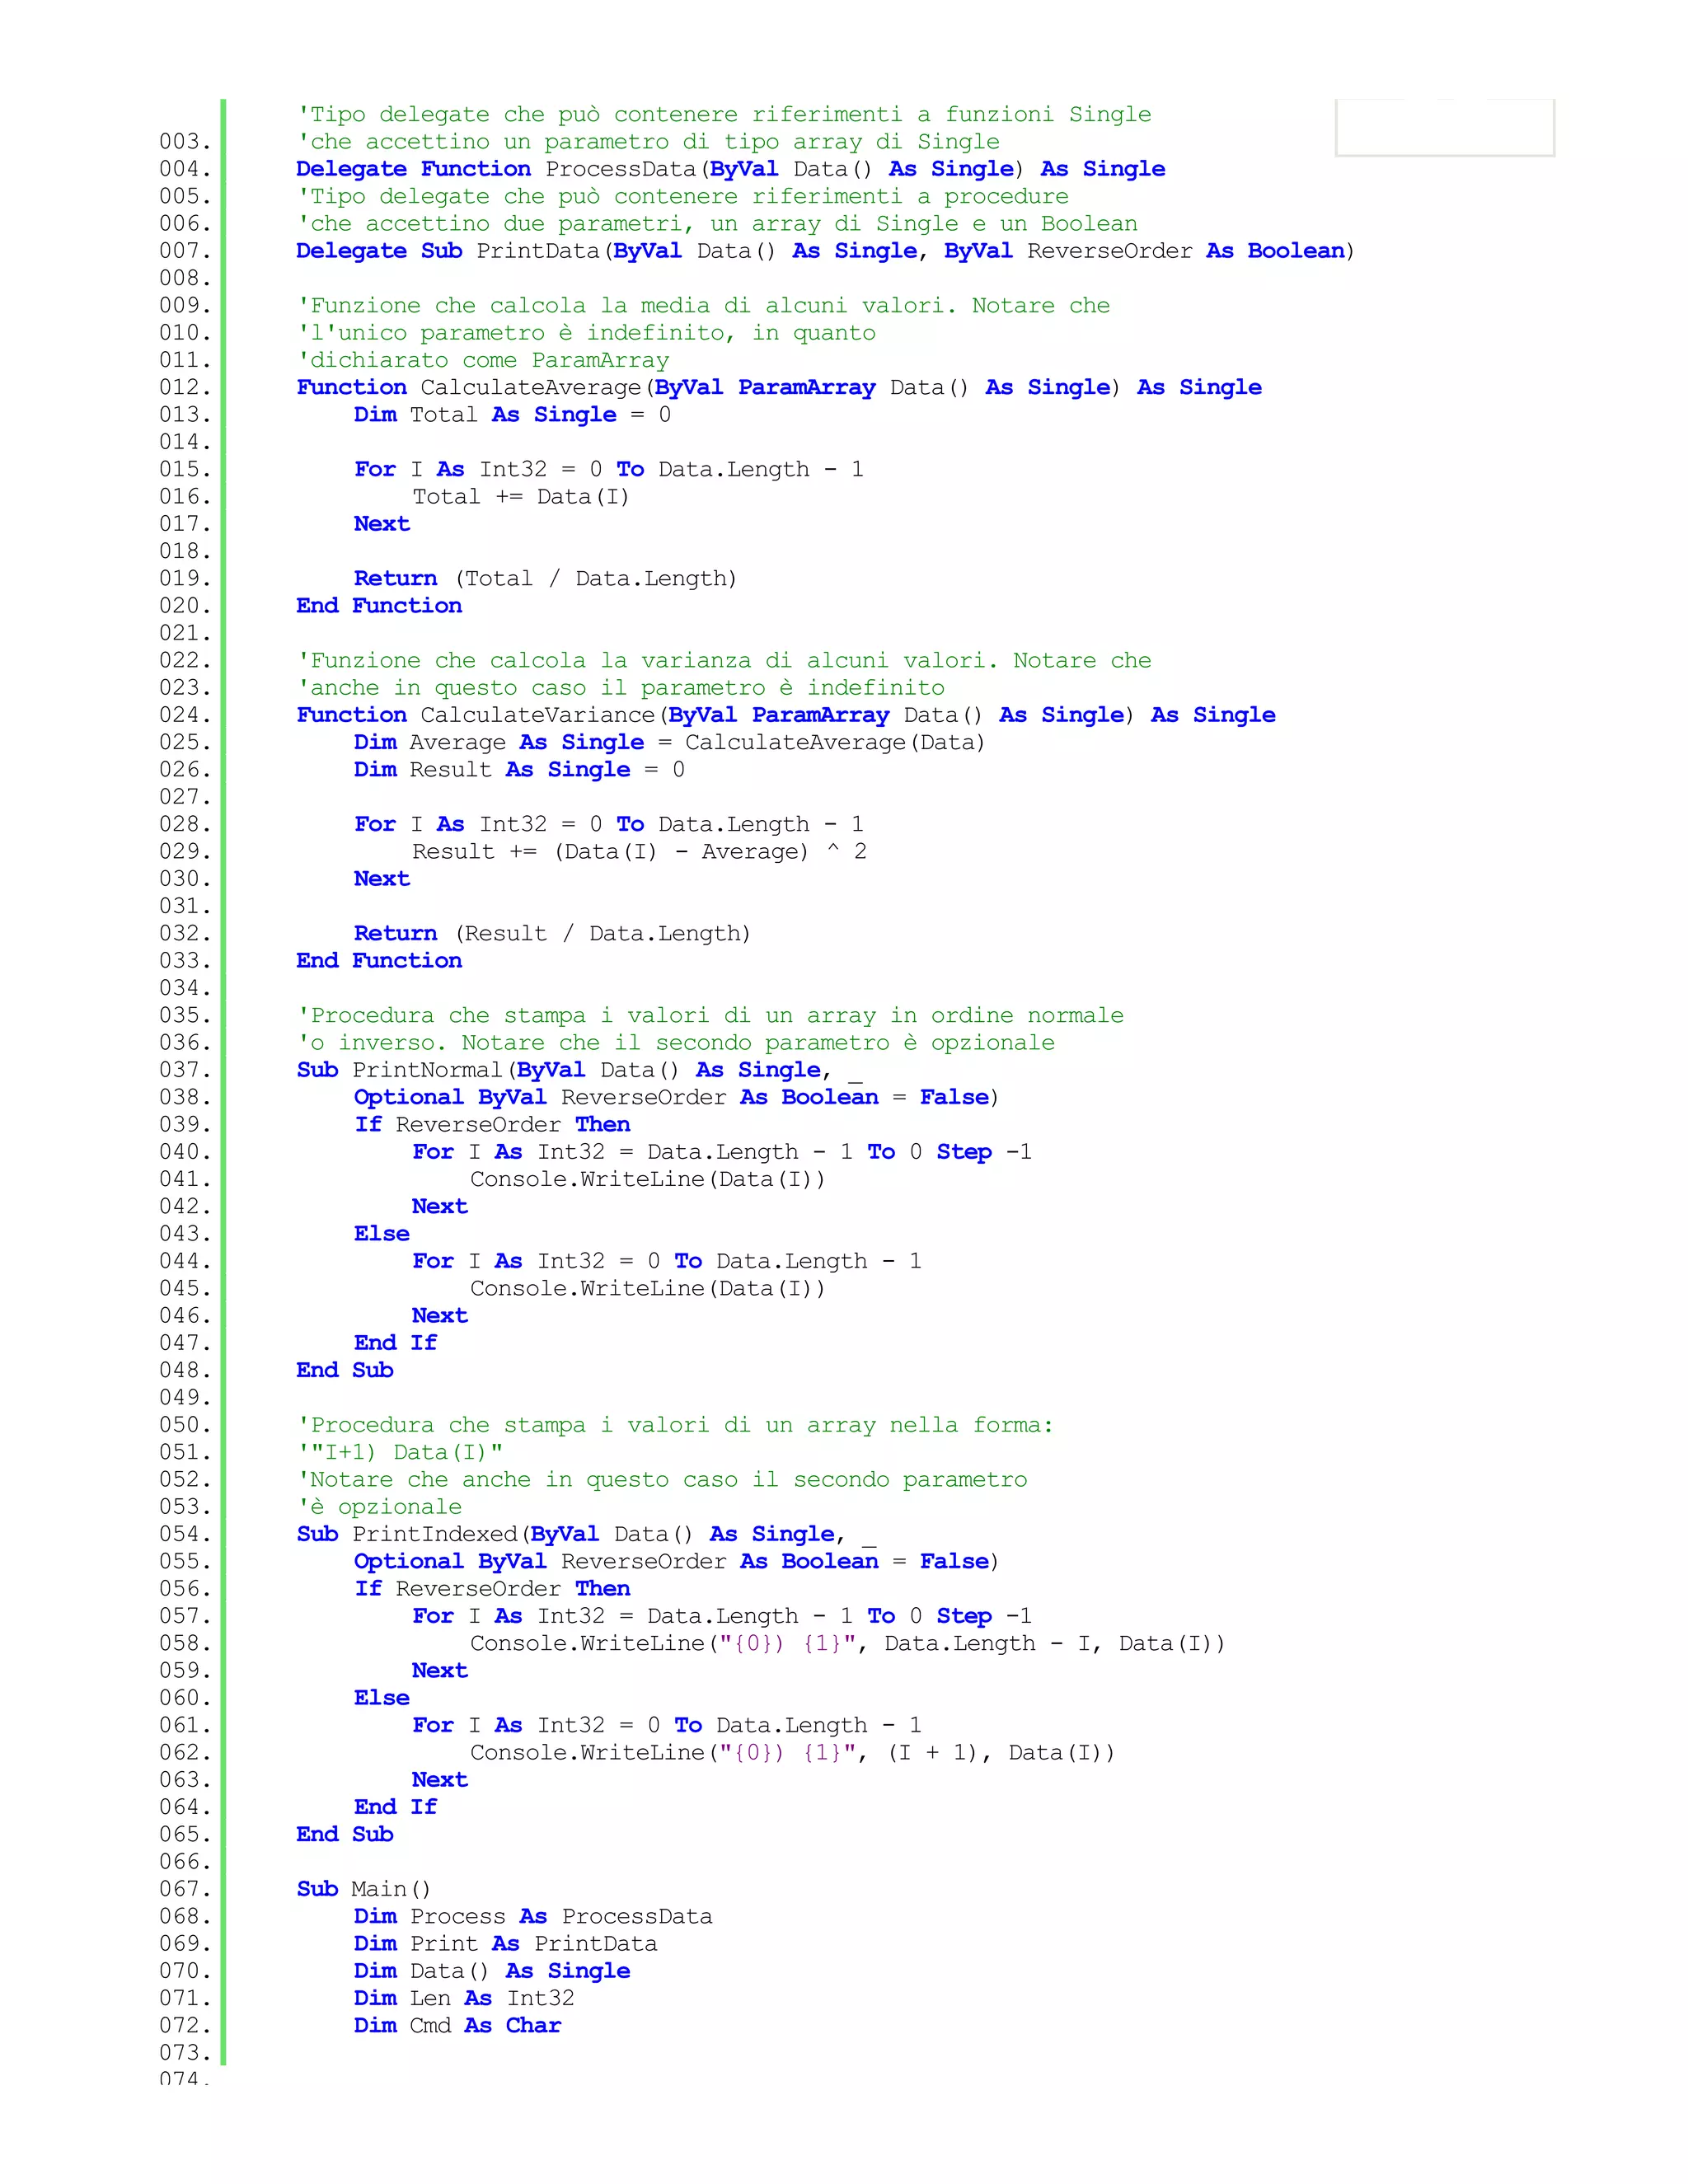Click the 'Total += Data(I)' statement
The image size is (1688, 2184).
tap(521, 497)
